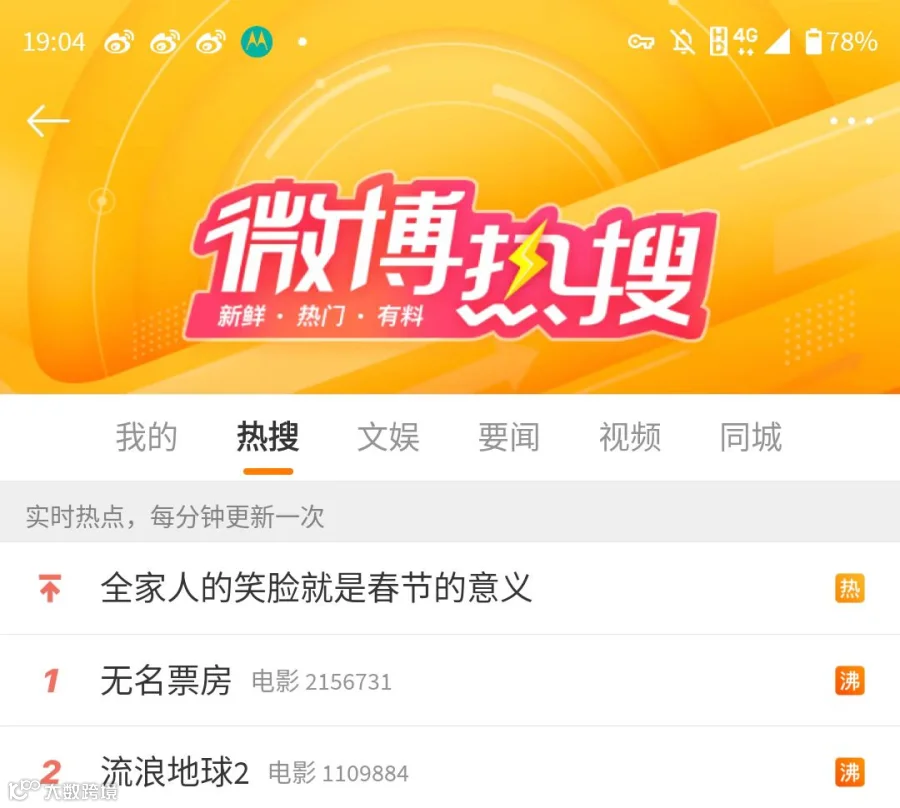The image size is (900, 808).
Task: Tap the green Motorola icon in status bar
Action: [257, 42]
